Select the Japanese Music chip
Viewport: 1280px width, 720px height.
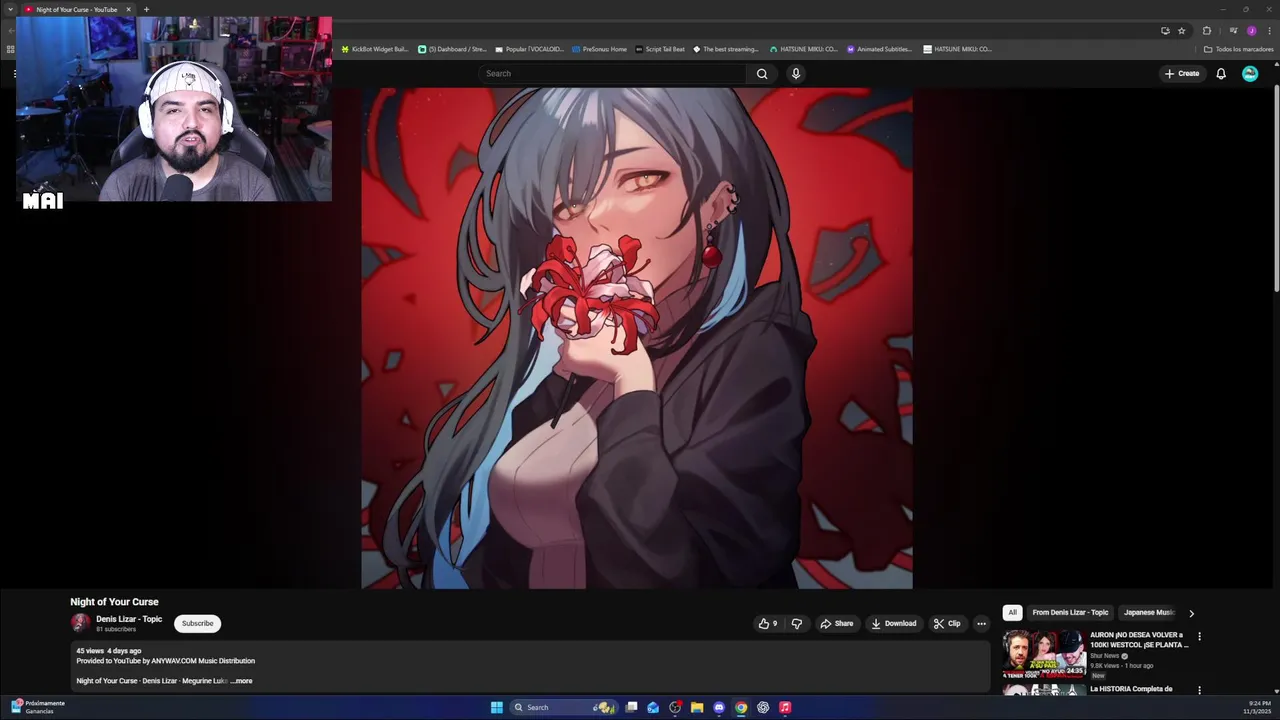(1149, 612)
